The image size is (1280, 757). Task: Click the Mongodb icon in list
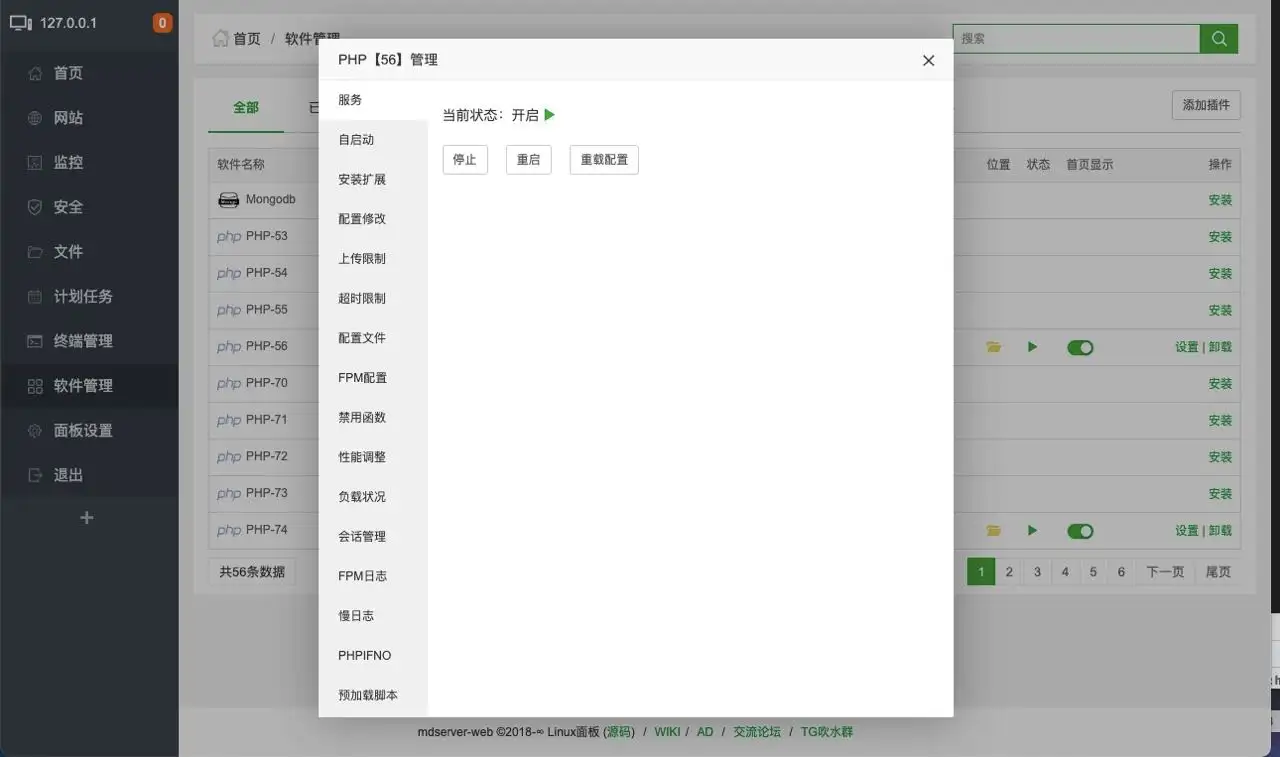click(x=229, y=200)
